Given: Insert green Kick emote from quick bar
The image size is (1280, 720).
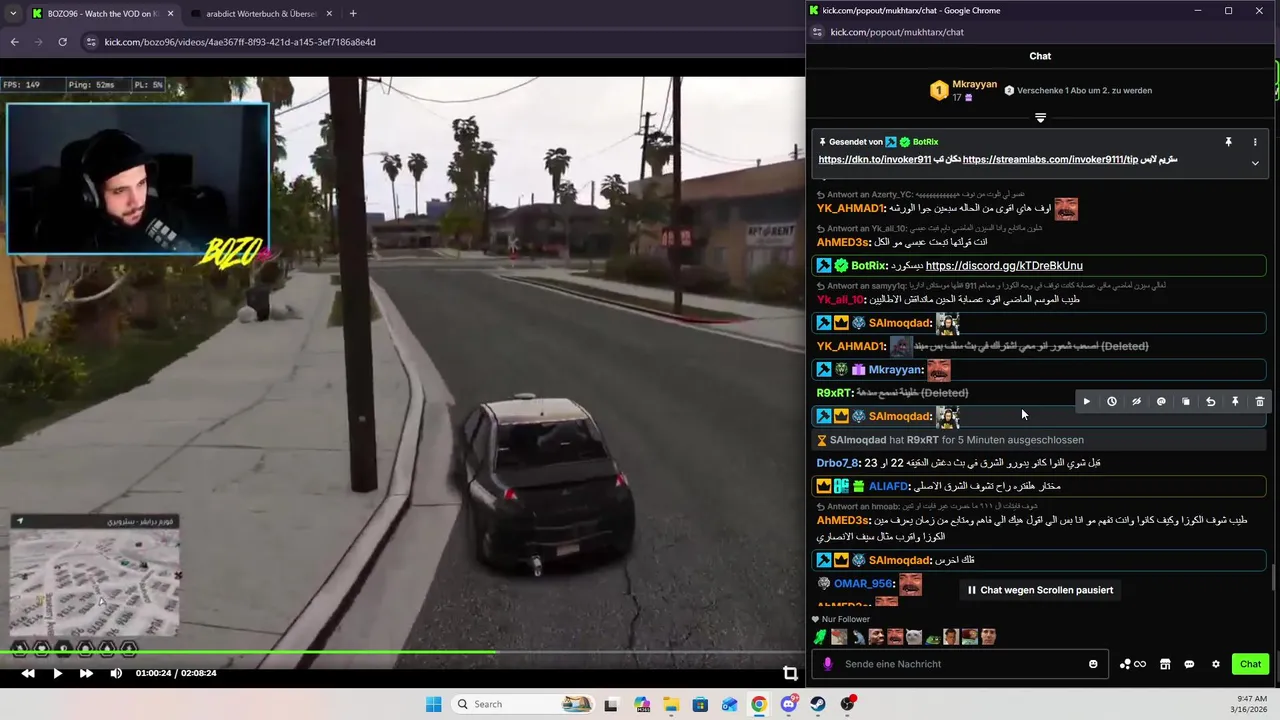Looking at the screenshot, I should tap(820, 637).
